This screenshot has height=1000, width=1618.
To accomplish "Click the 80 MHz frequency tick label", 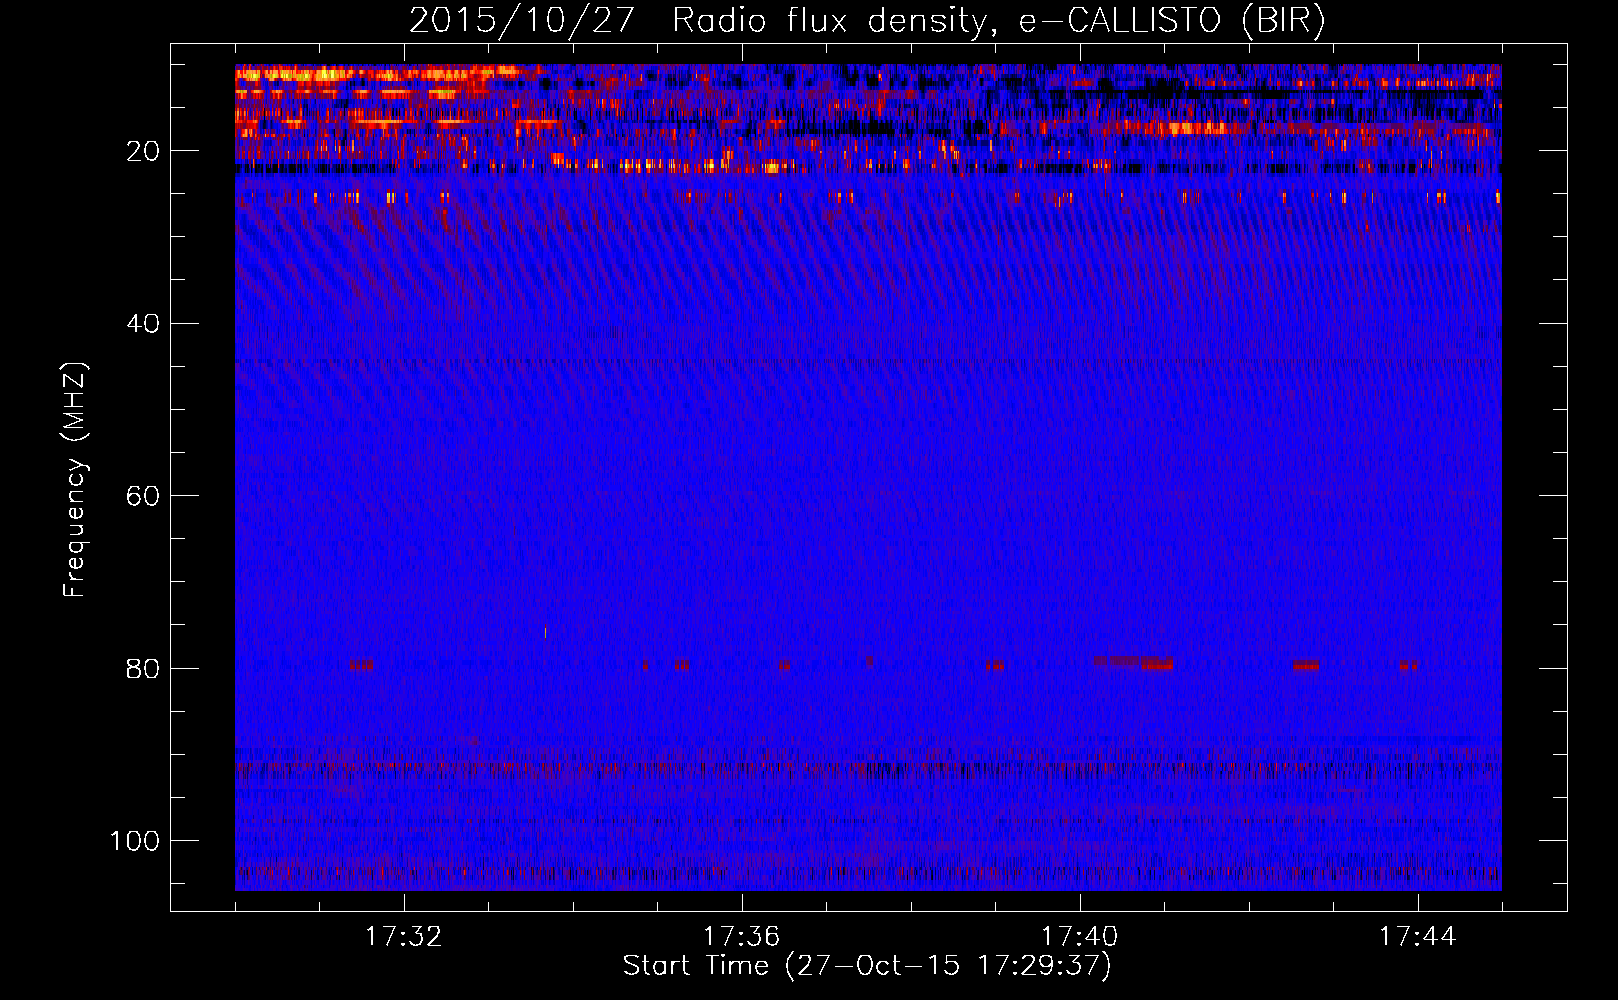I will [x=142, y=669].
